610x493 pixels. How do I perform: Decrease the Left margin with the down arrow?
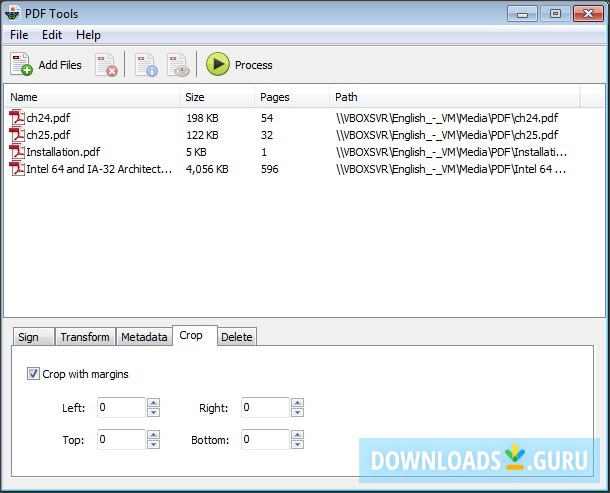point(153,412)
